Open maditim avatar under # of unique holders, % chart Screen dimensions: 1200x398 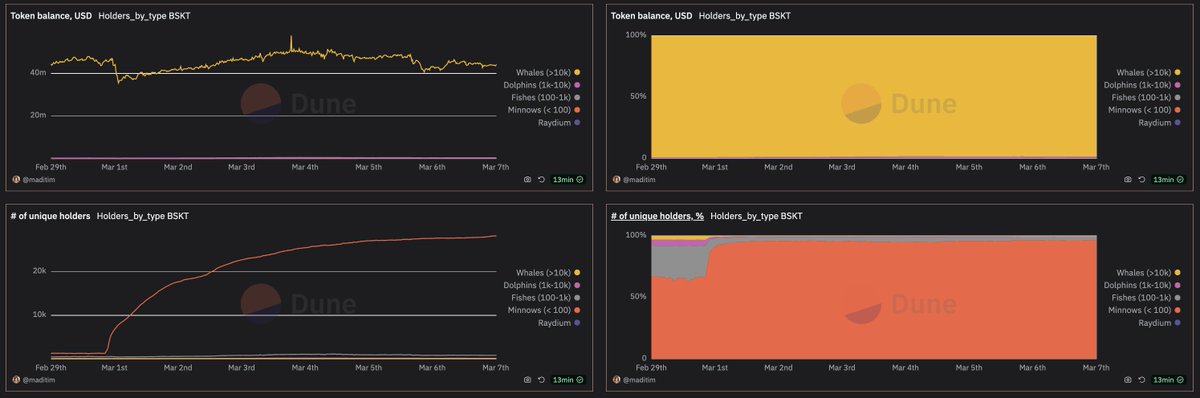(616, 380)
